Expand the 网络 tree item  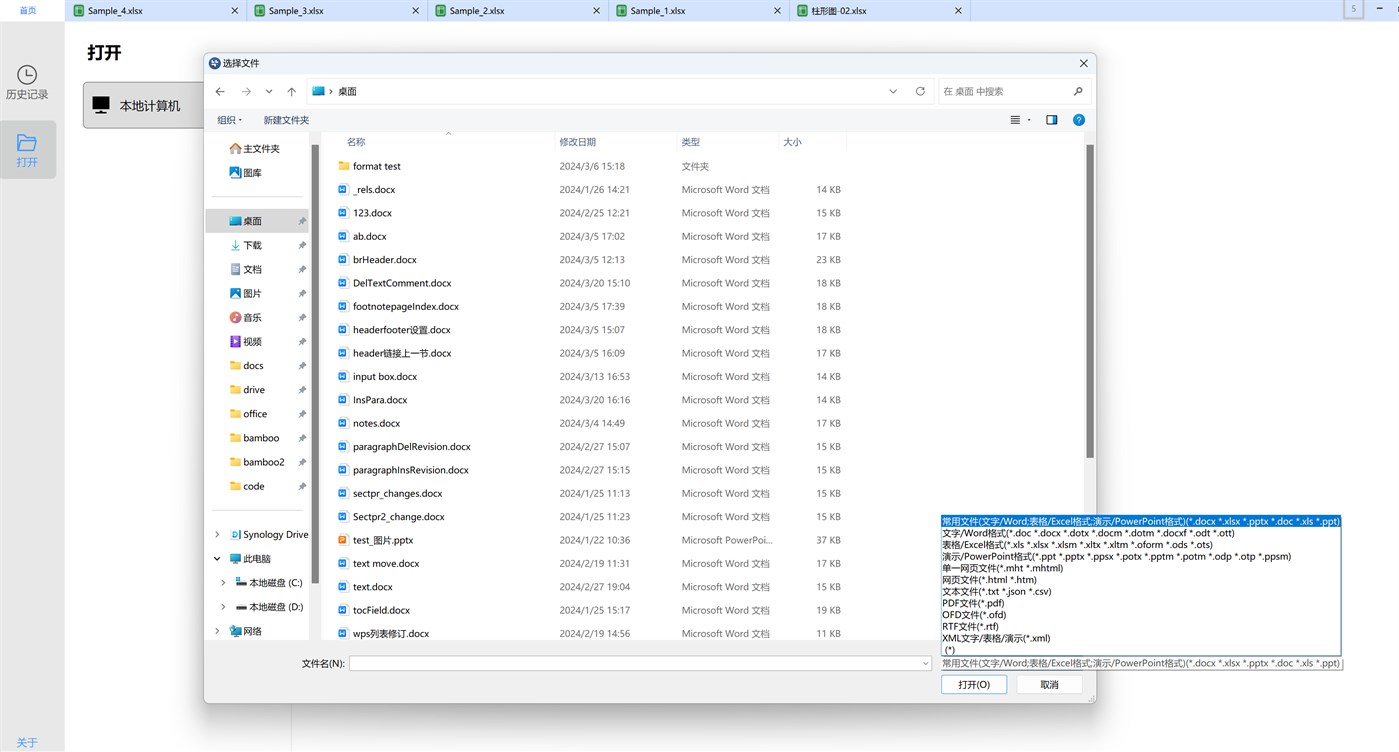[x=216, y=630]
